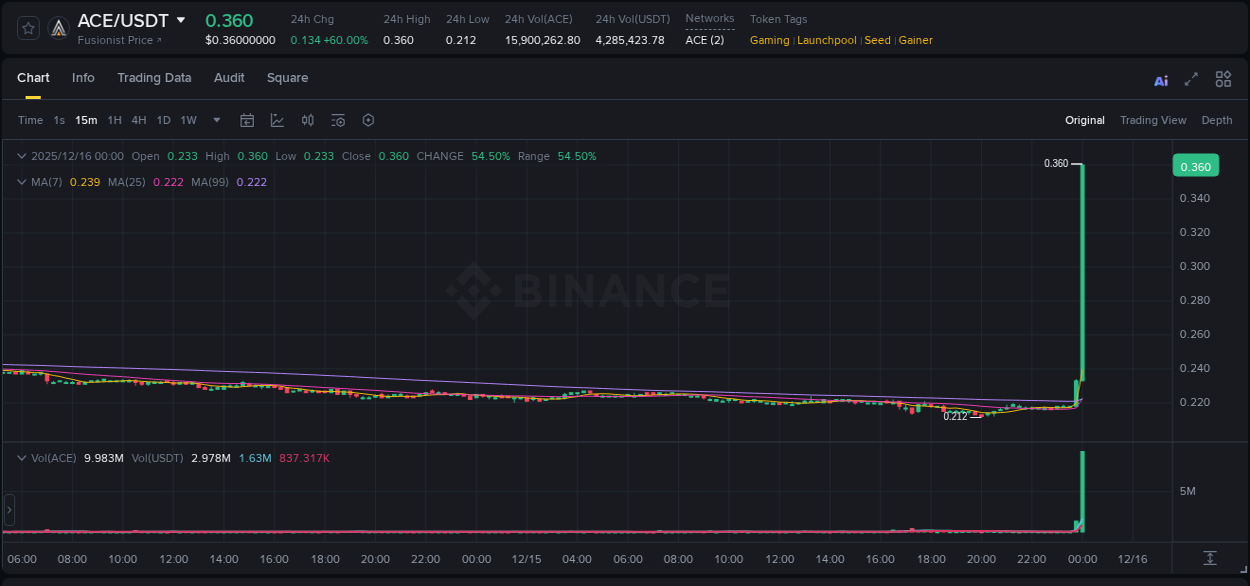Open the widgets grid icon
The height and width of the screenshot is (586, 1250).
click(1222, 79)
